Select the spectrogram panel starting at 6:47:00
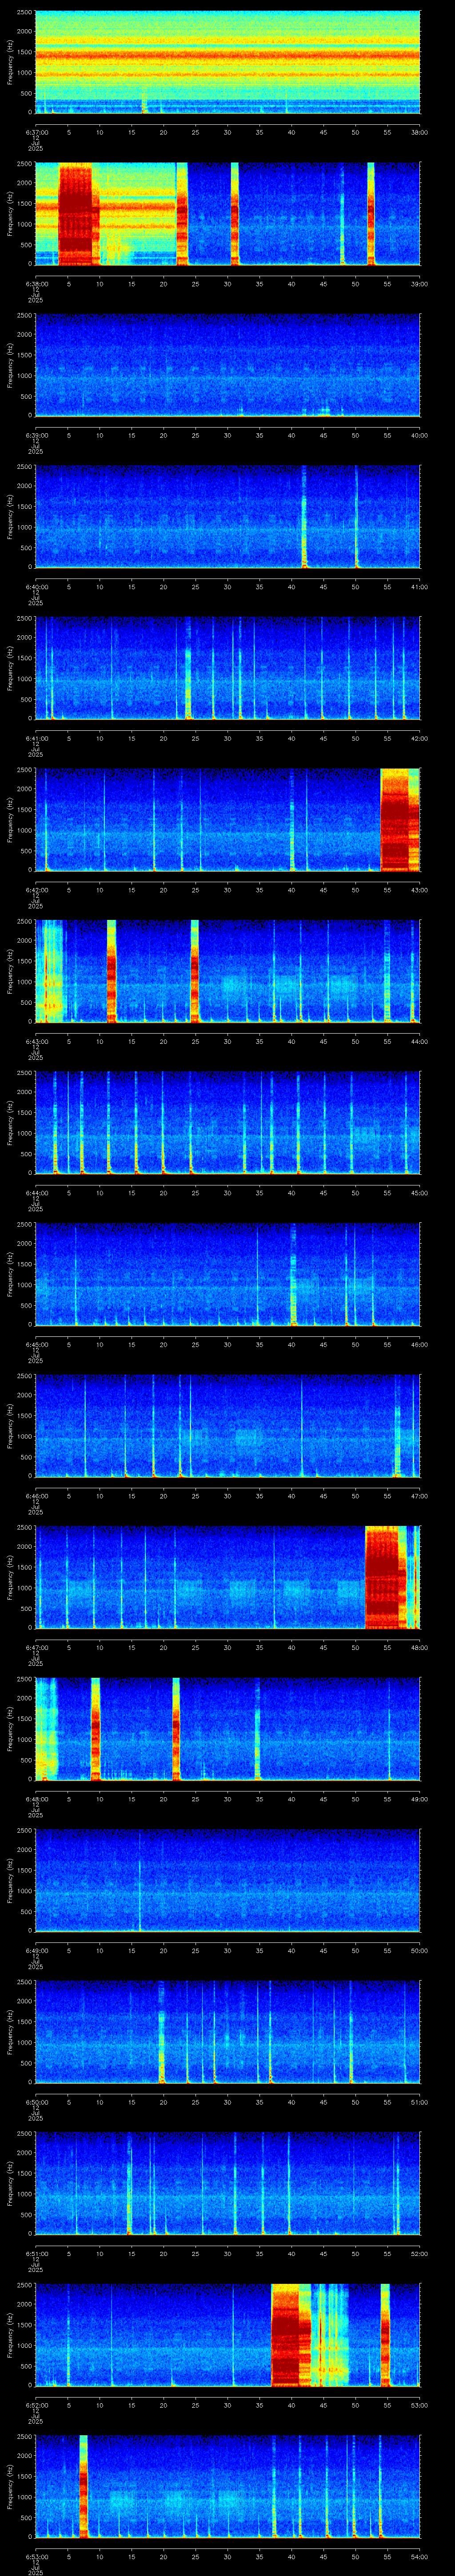This screenshot has height=2576, width=455. click(x=228, y=1577)
